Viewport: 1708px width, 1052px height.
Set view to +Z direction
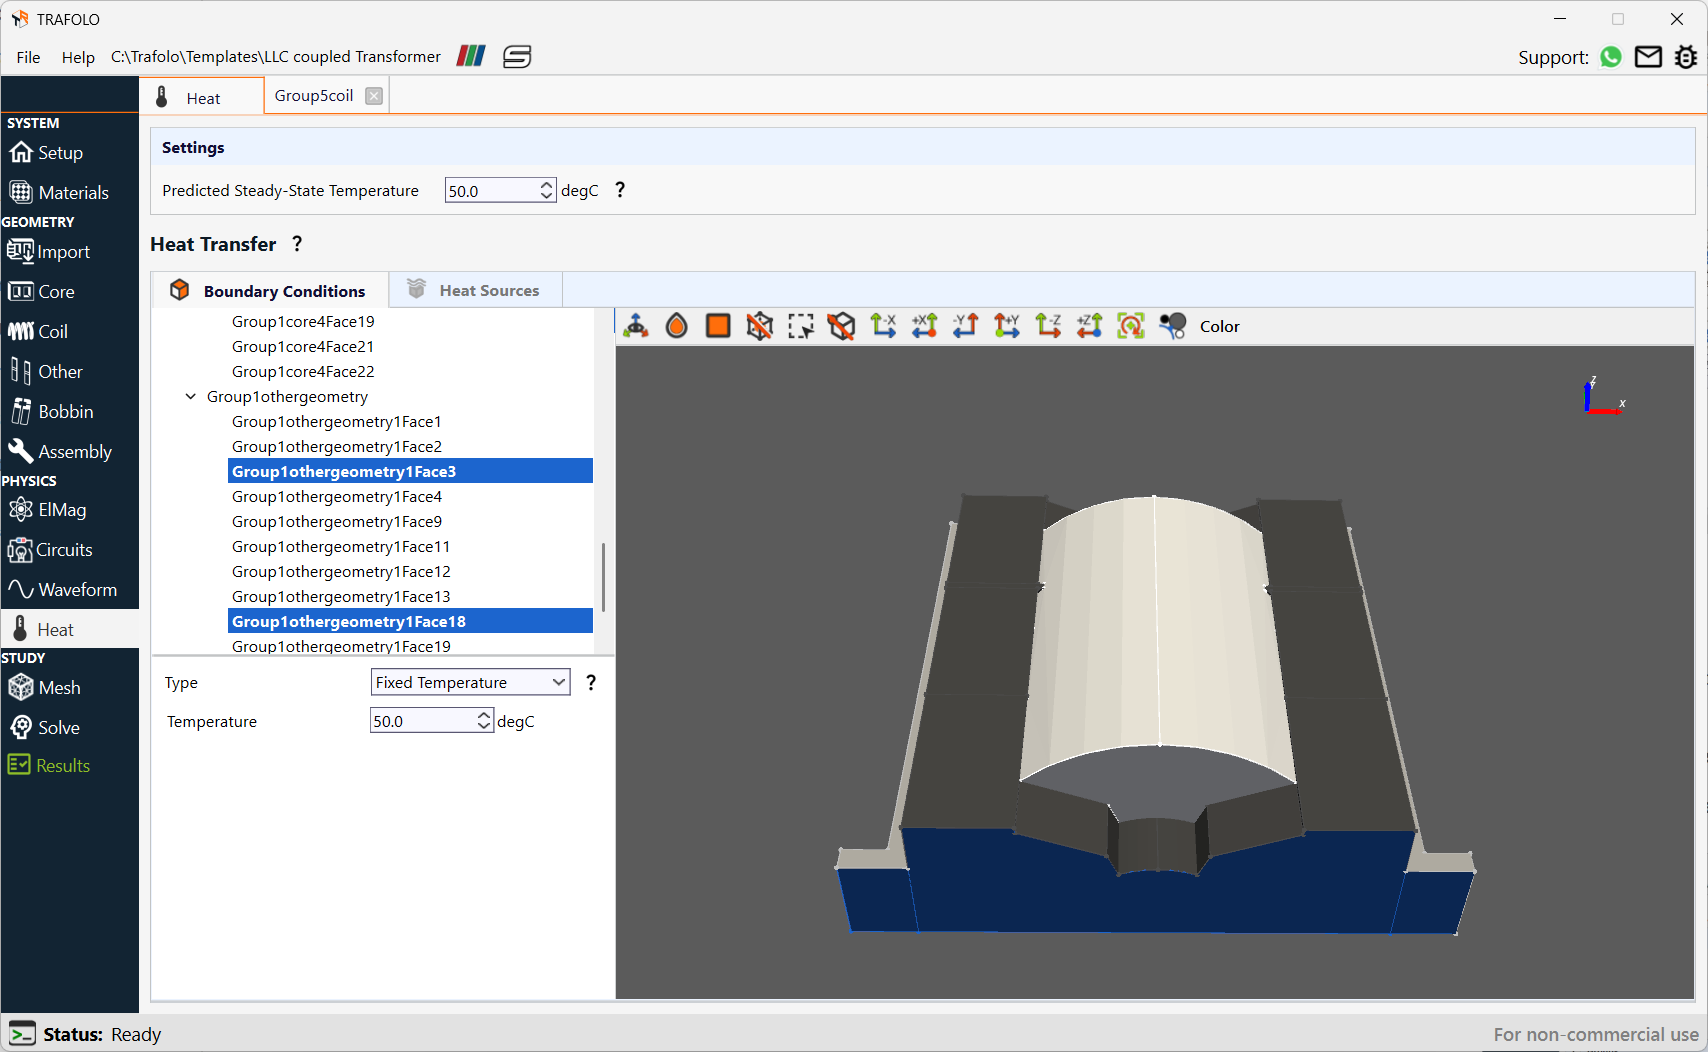pos(1089,326)
